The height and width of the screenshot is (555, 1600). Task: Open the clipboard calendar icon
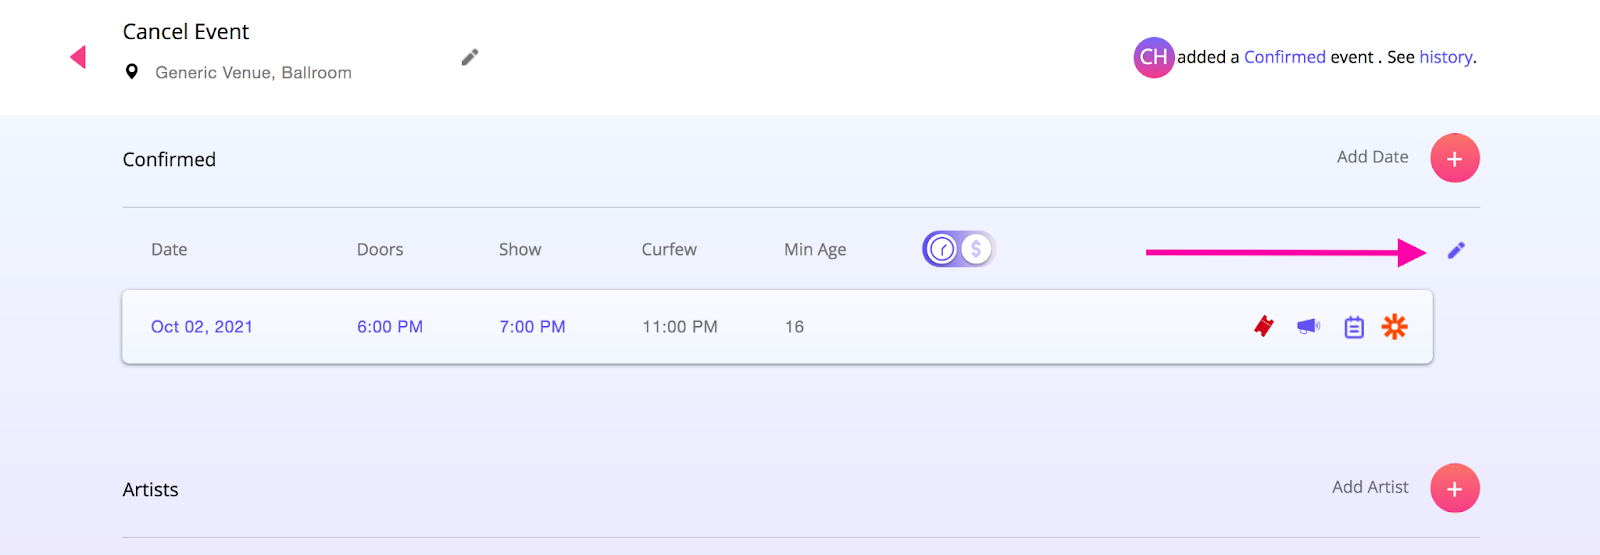pyautogui.click(x=1354, y=327)
